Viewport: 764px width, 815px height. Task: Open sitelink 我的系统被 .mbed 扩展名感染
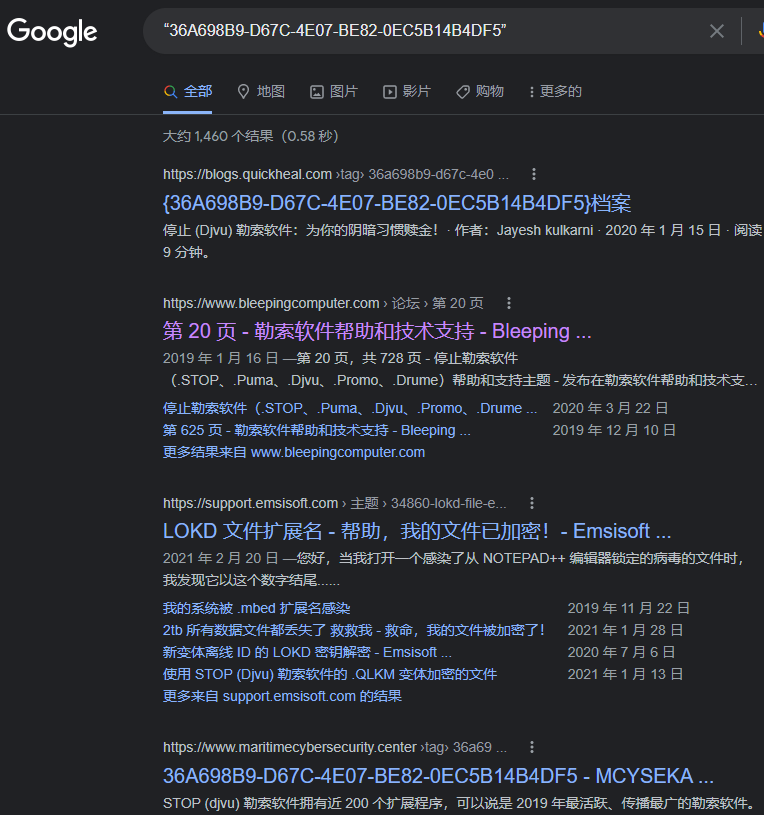[257, 608]
